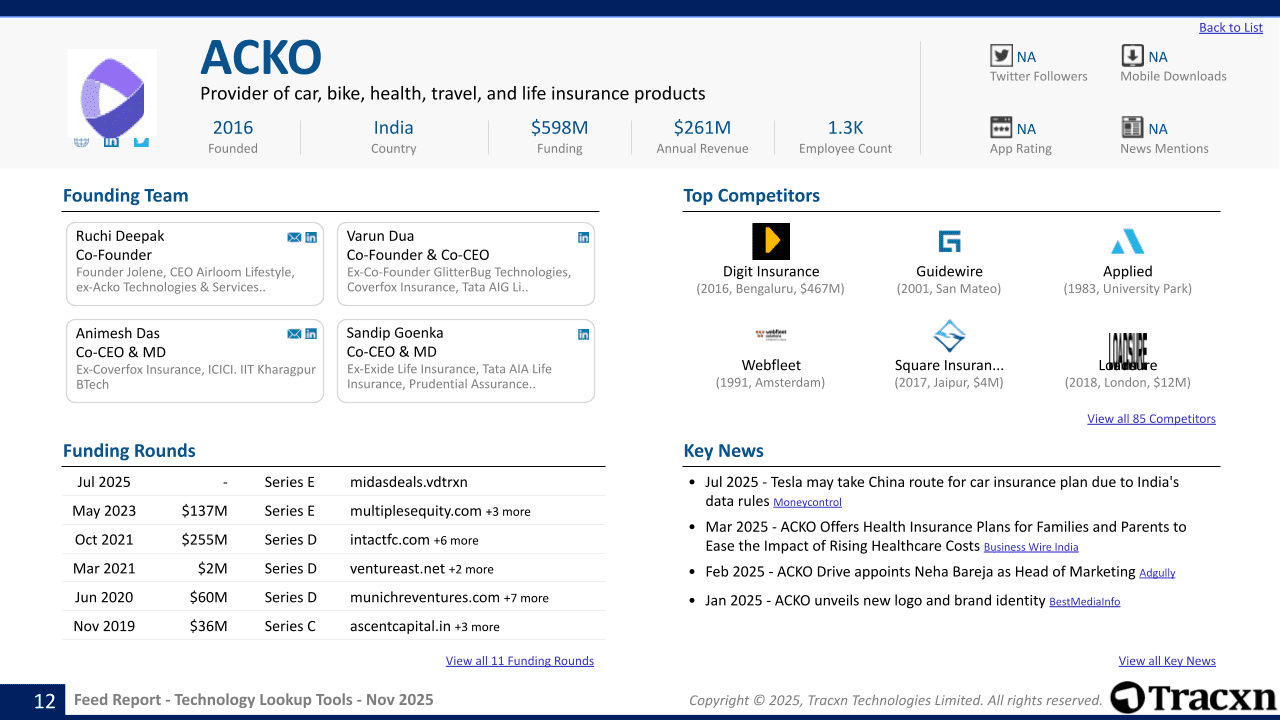1280x720 pixels.
Task: Open ACKO's company LinkedIn icon
Action: pyautogui.click(x=111, y=142)
